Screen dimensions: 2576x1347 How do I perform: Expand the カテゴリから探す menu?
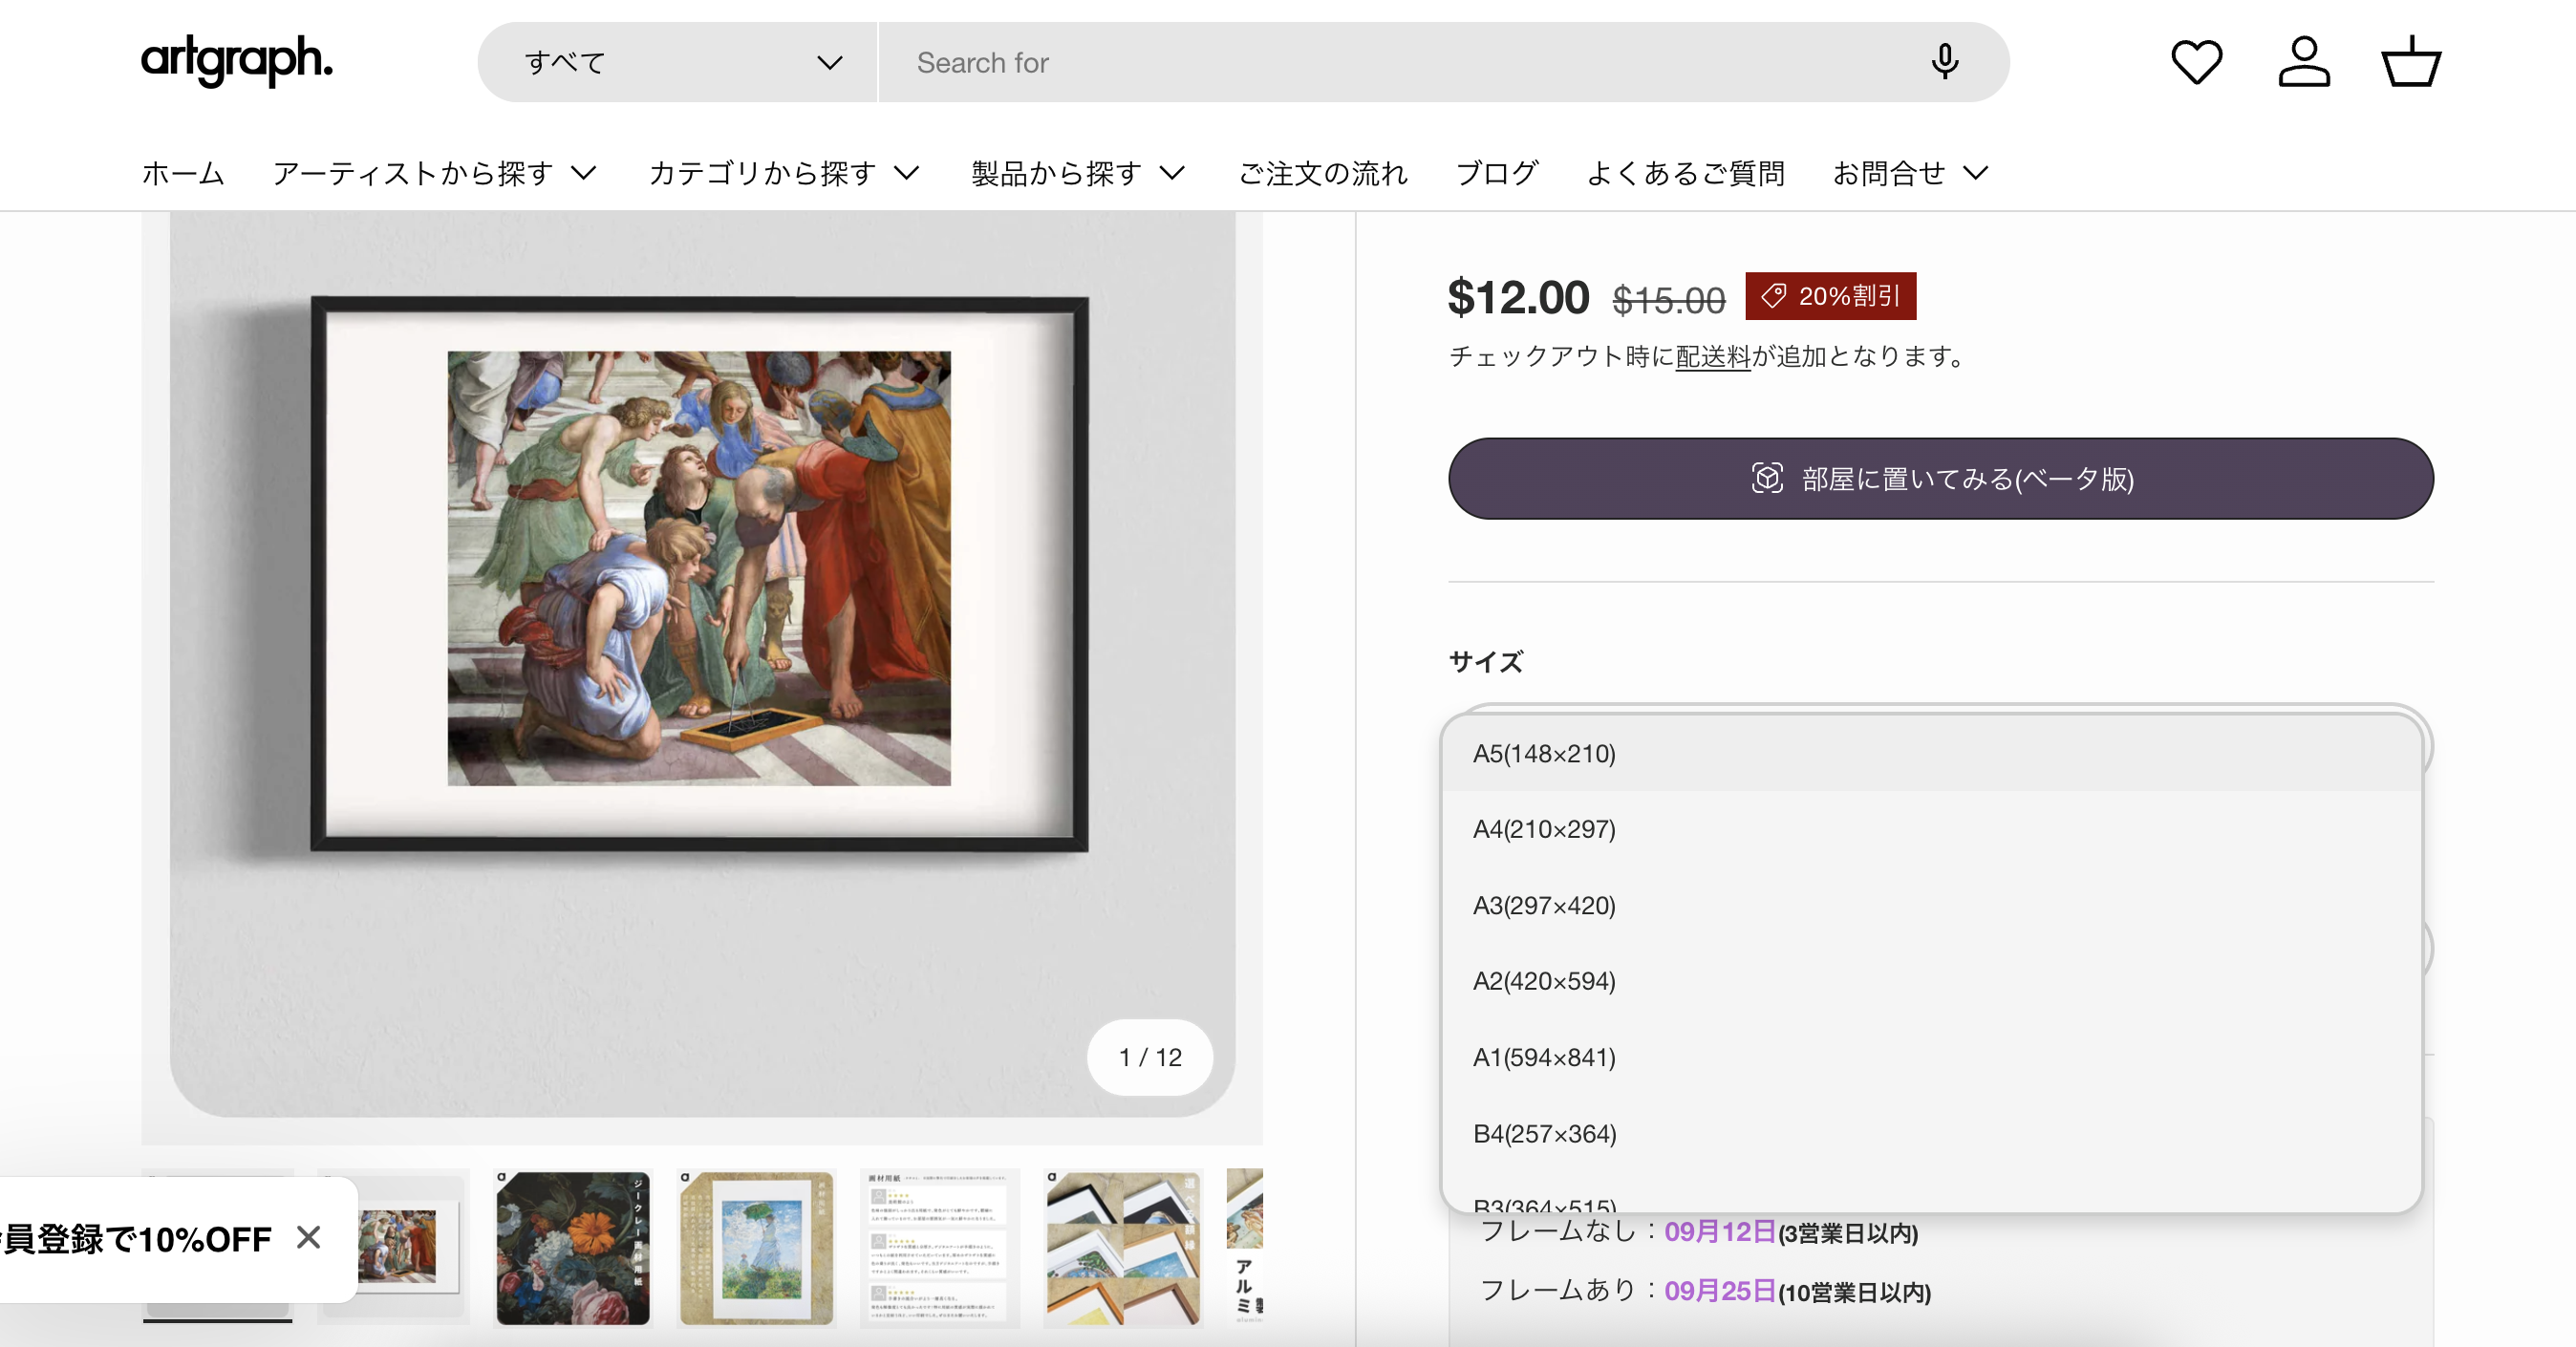click(x=783, y=173)
